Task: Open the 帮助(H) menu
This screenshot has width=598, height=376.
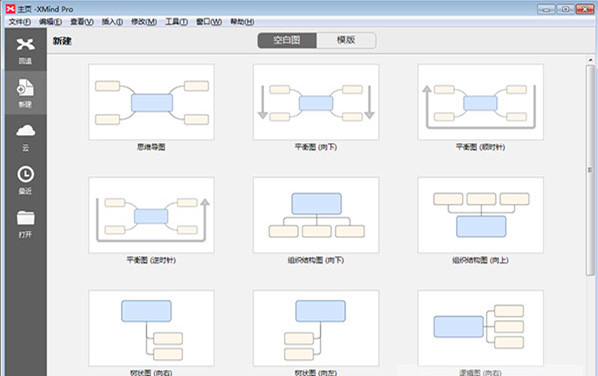Action: tap(242, 22)
